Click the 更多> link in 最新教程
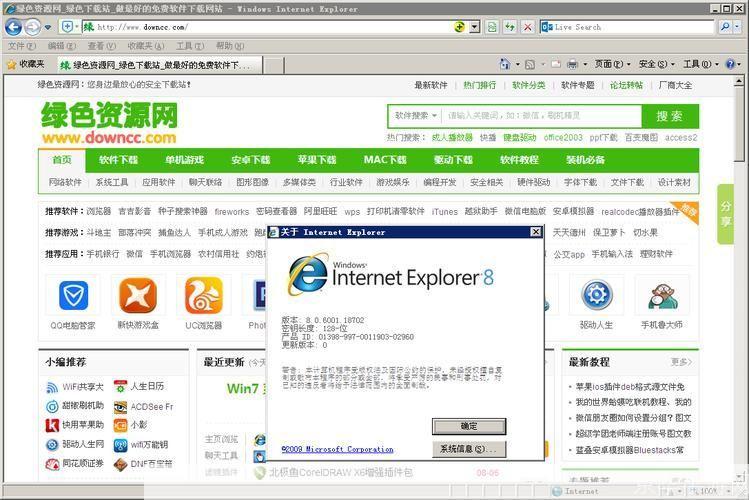749x500 pixels. click(x=681, y=362)
